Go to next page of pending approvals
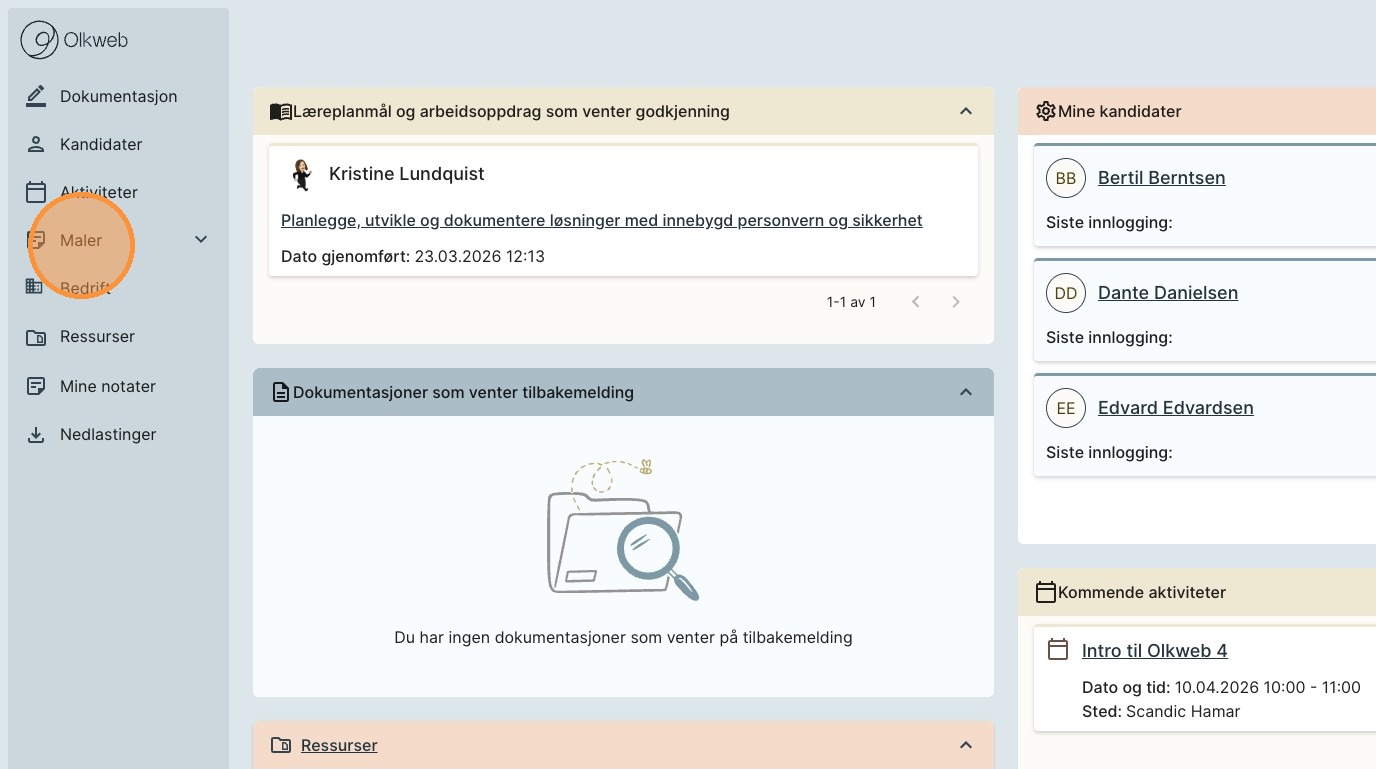This screenshot has height=769, width=1376. point(956,302)
